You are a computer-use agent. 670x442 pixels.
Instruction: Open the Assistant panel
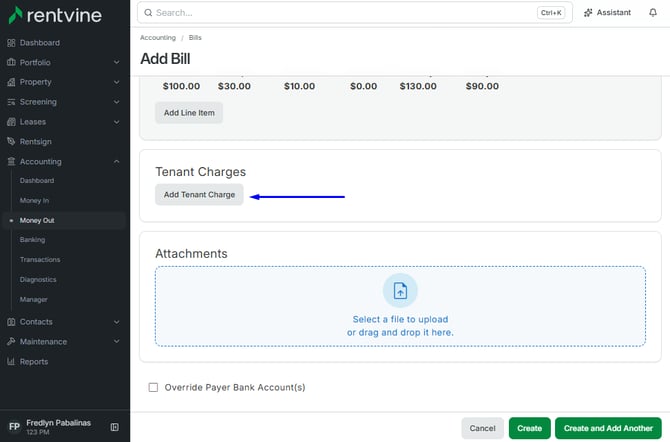(607, 13)
